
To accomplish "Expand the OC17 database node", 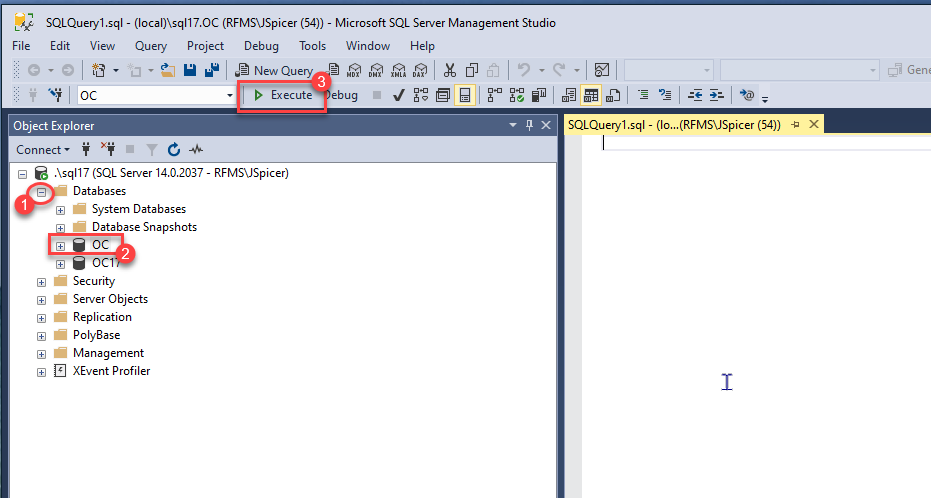I will [61, 264].
